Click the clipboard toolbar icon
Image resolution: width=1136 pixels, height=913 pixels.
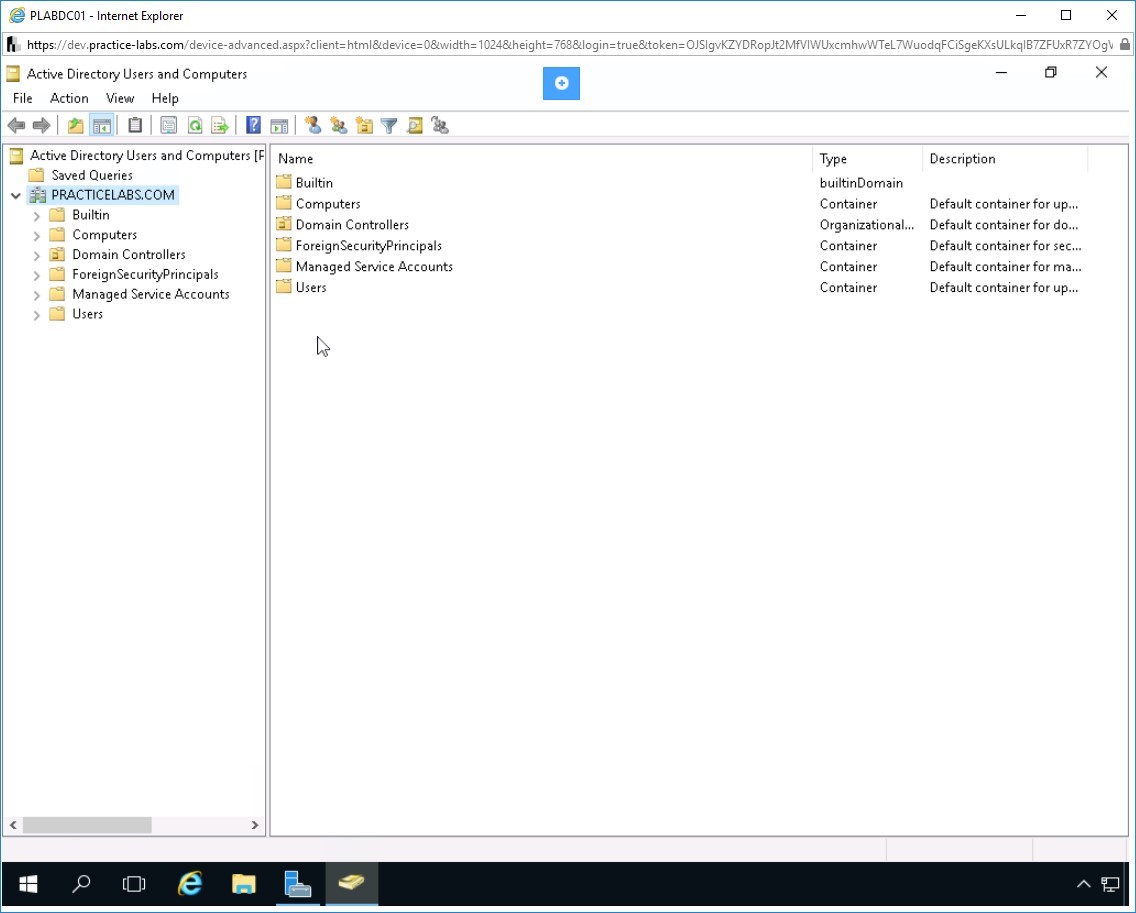135,125
